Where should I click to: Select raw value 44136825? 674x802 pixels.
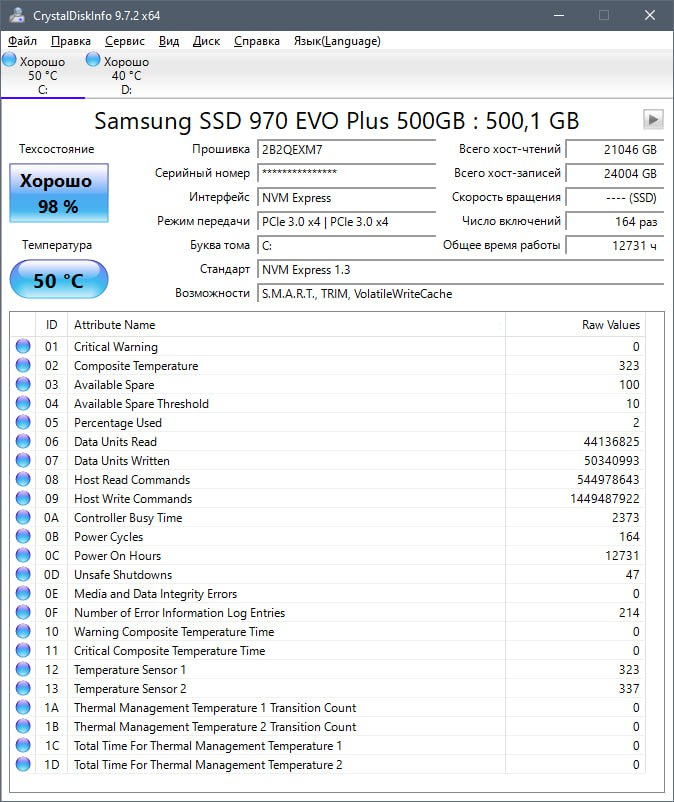pos(611,441)
